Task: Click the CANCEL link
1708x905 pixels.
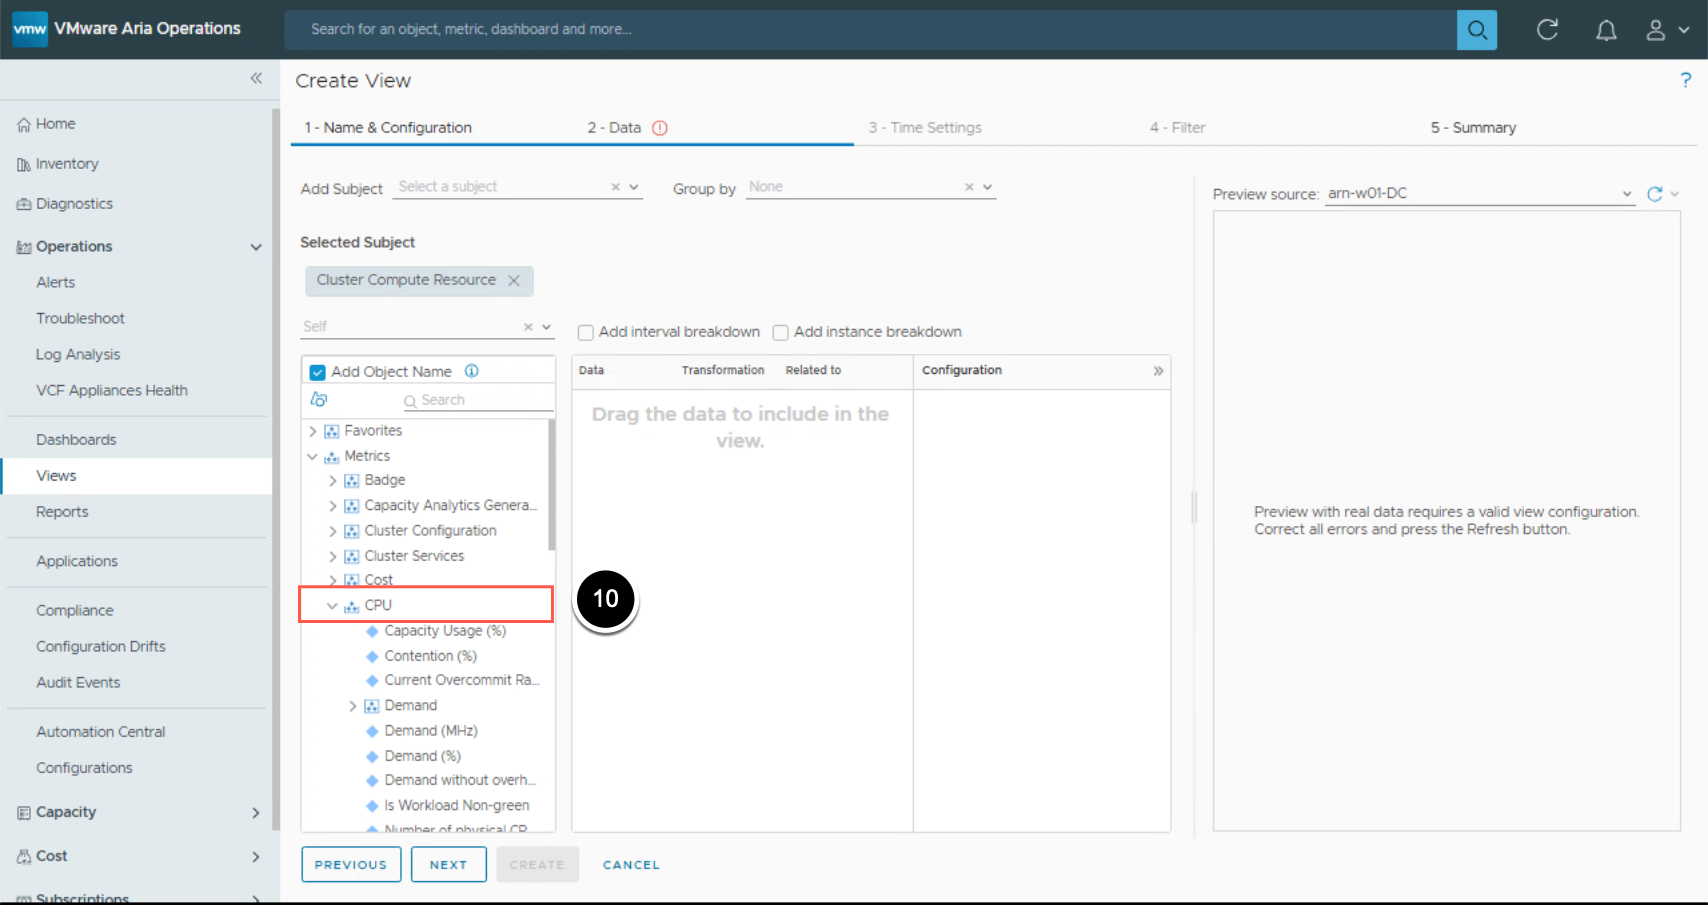Action: [631, 865]
